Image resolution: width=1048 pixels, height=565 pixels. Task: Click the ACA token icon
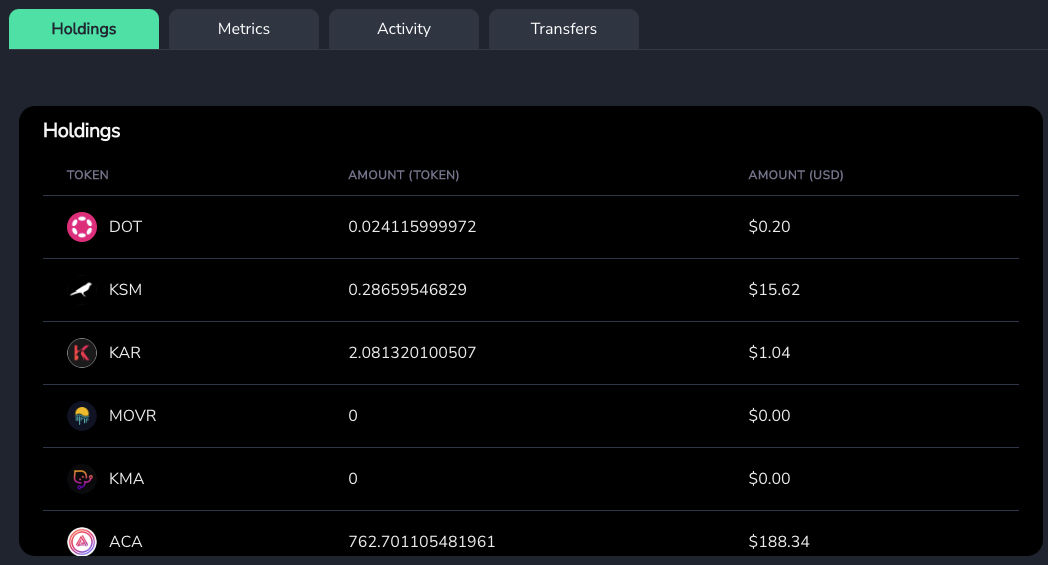coord(82,542)
